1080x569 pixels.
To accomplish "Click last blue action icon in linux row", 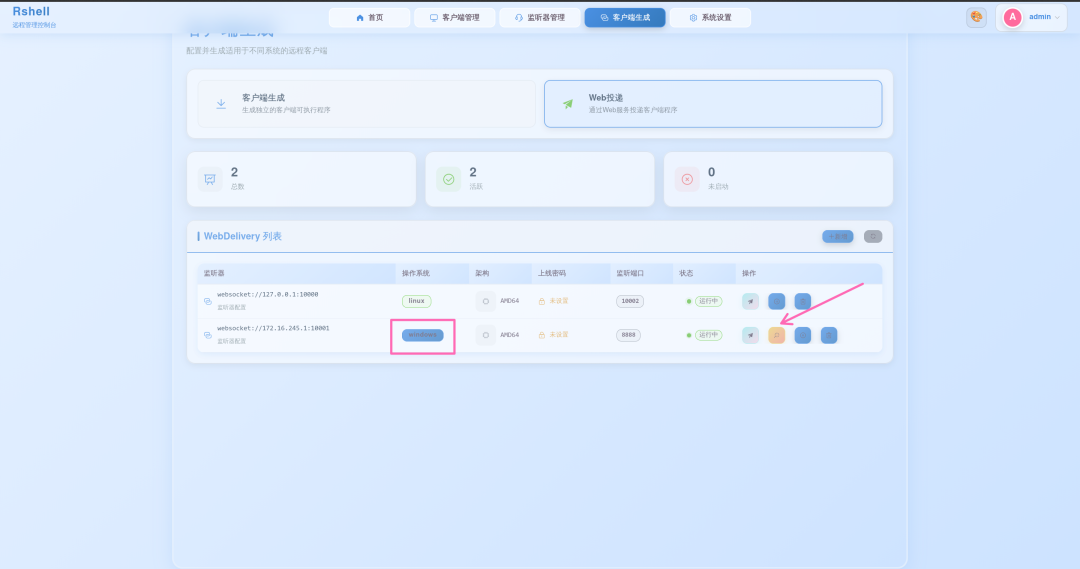I will [802, 301].
